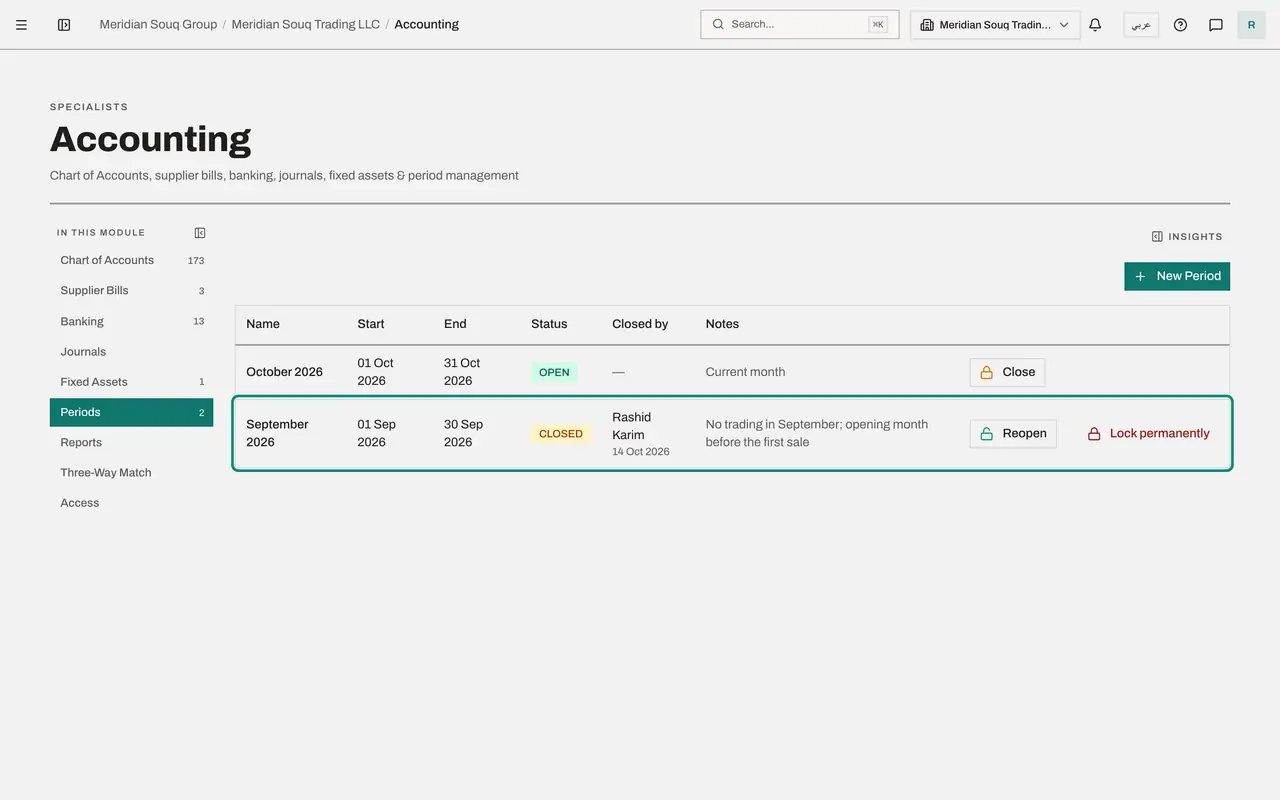Click the OPEN status badge
The height and width of the screenshot is (800, 1280).
pos(554,372)
